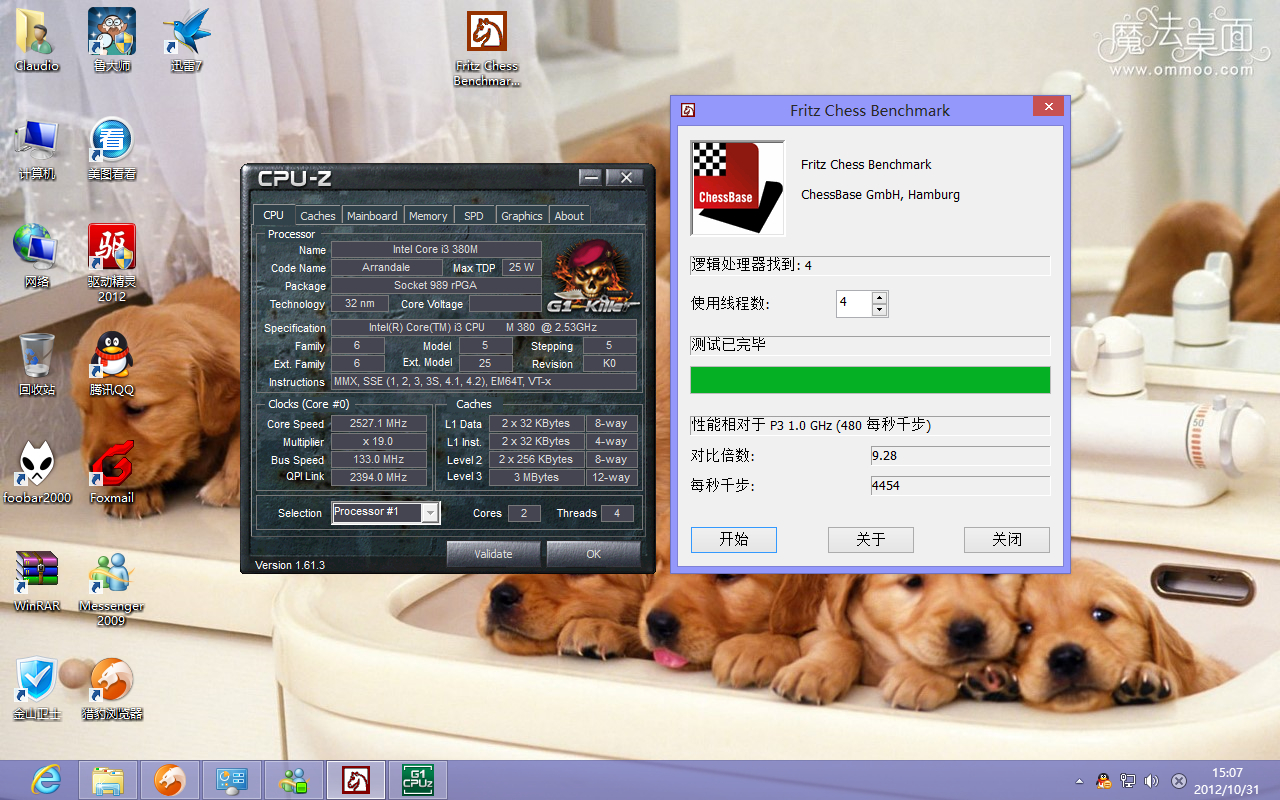The height and width of the screenshot is (800, 1280).
Task: Click the action center tray icon
Action: click(1179, 781)
